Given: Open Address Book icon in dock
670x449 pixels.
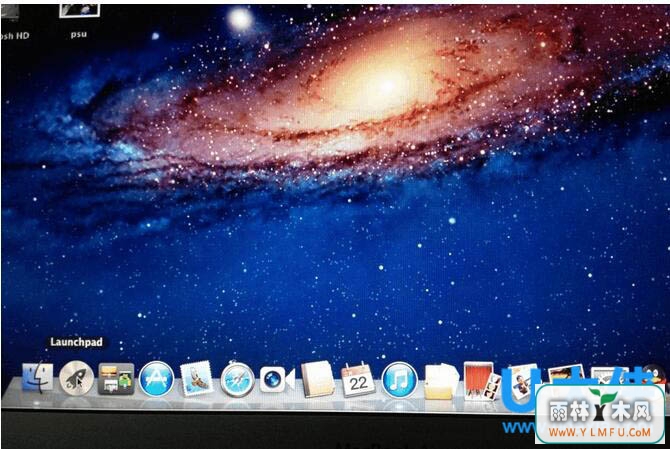Looking at the screenshot, I should (x=317, y=379).
